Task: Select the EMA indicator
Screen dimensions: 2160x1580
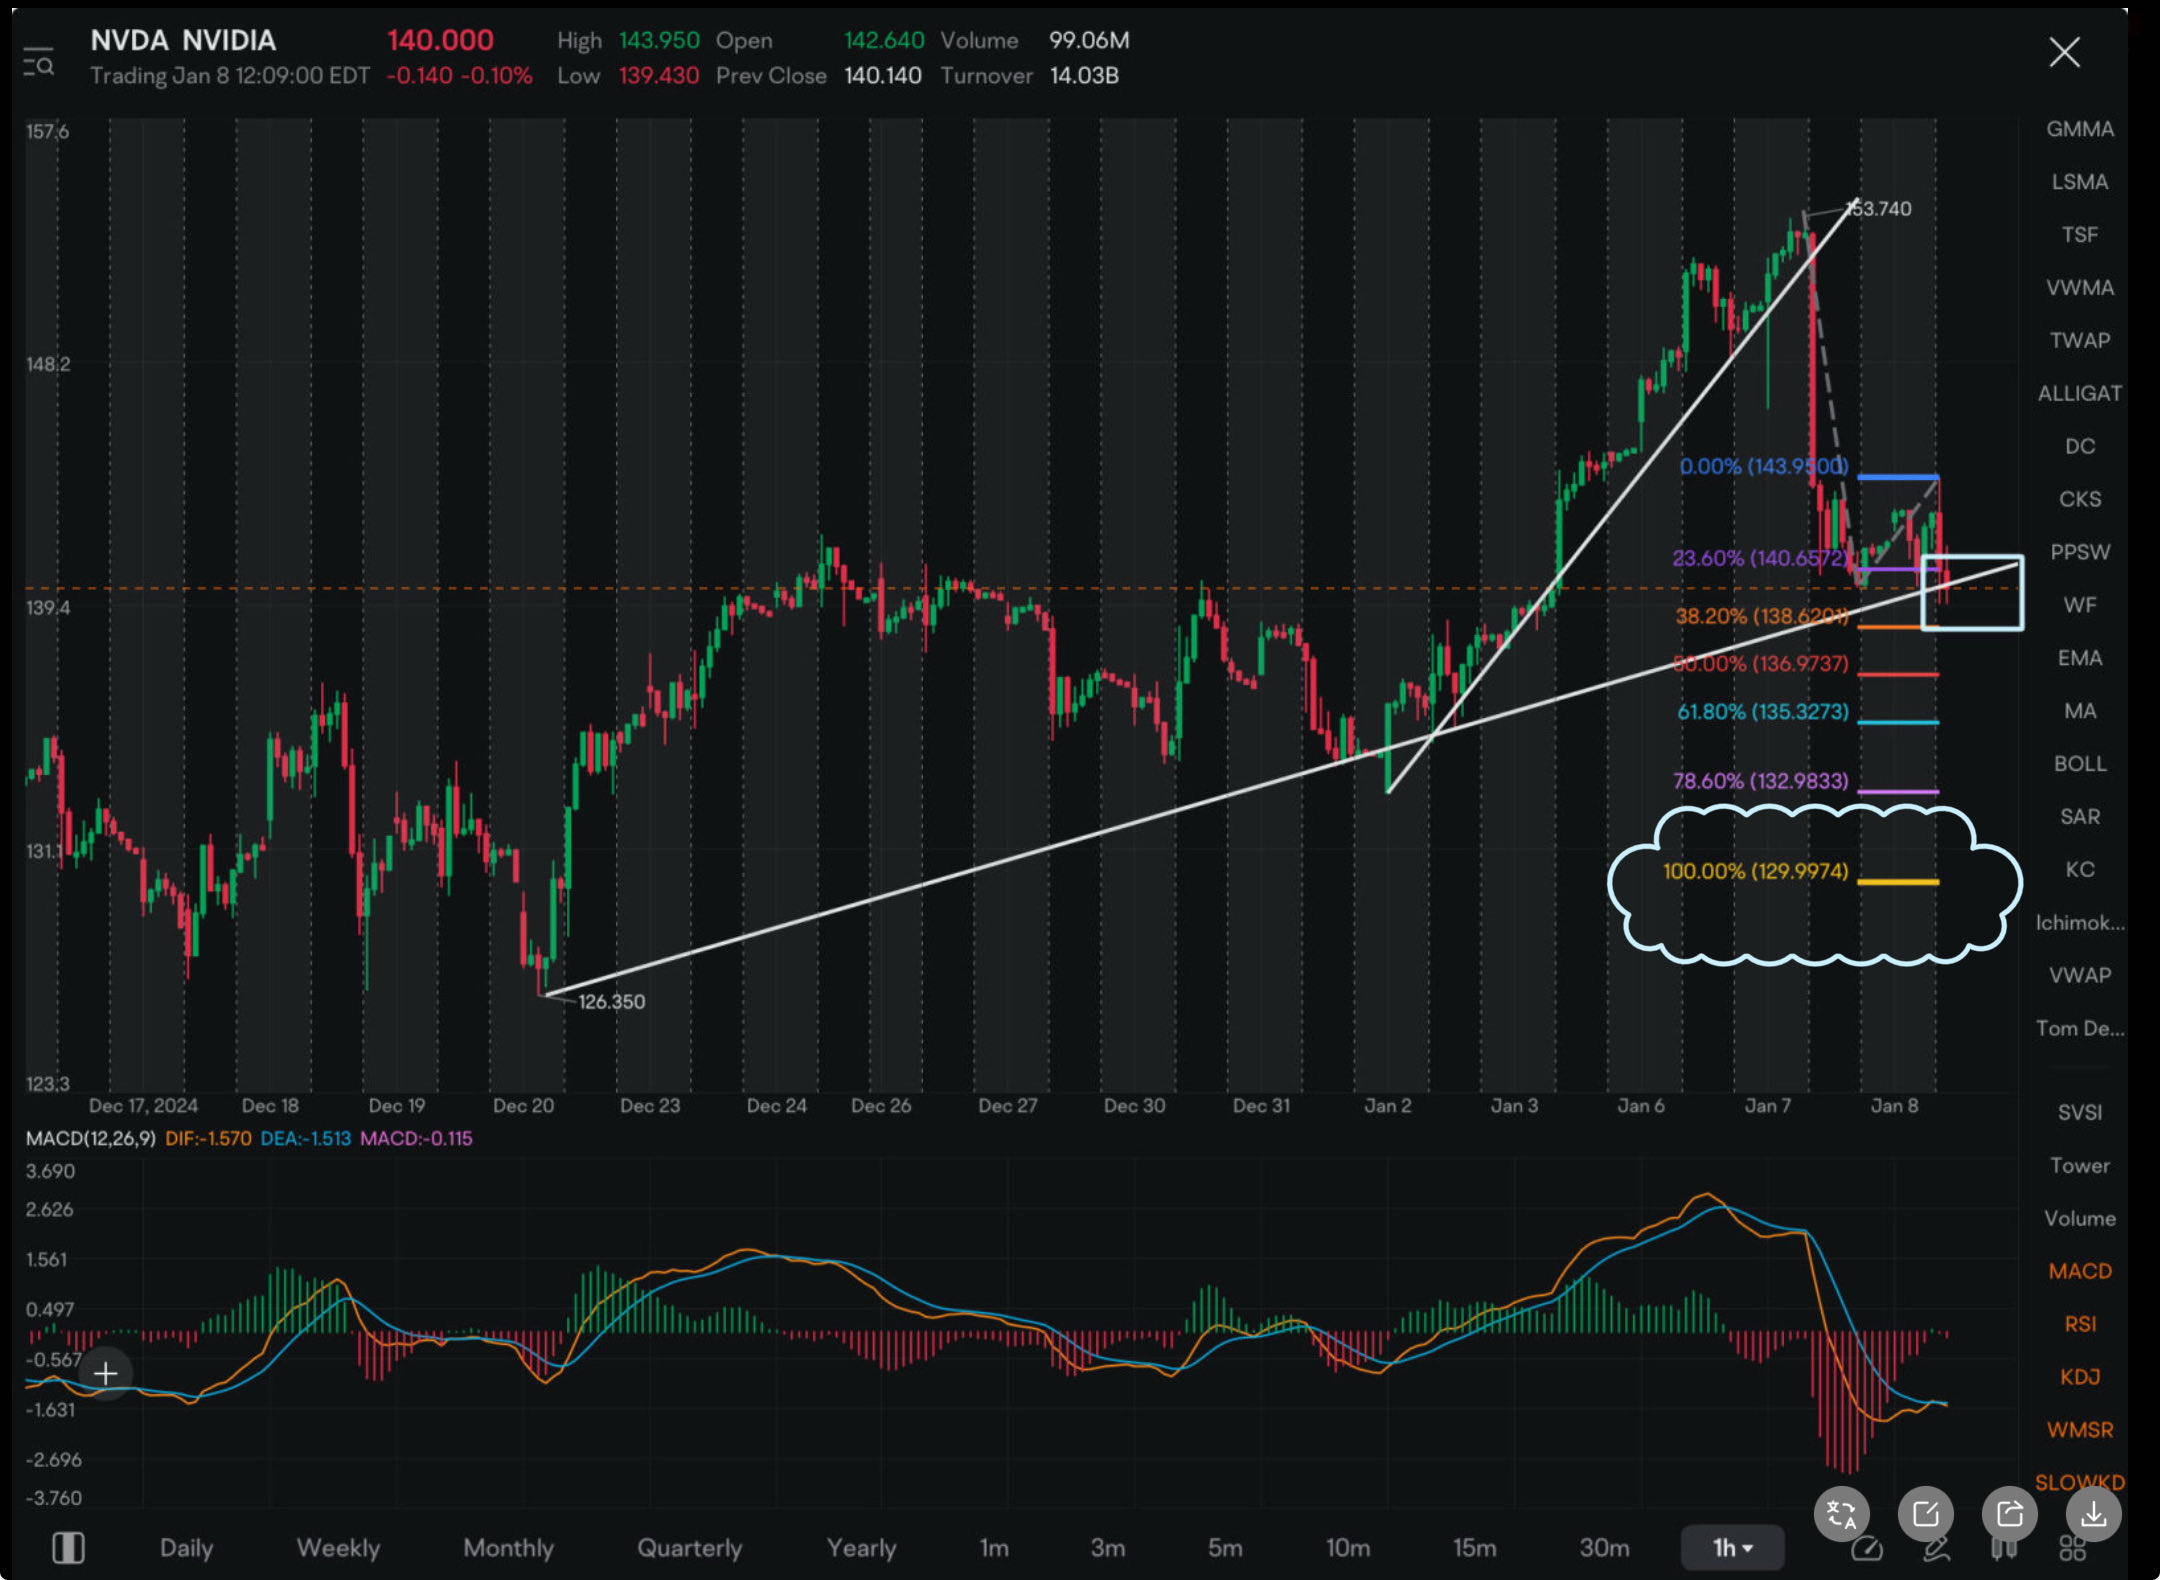Action: pos(2080,658)
